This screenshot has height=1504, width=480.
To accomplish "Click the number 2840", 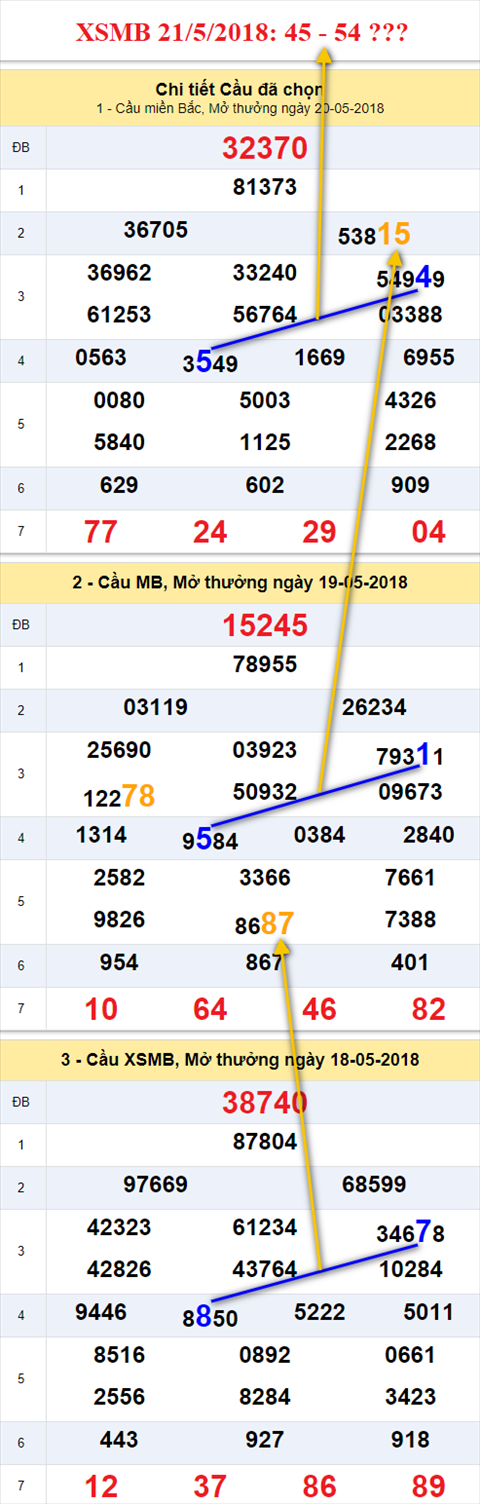I will pos(428,835).
